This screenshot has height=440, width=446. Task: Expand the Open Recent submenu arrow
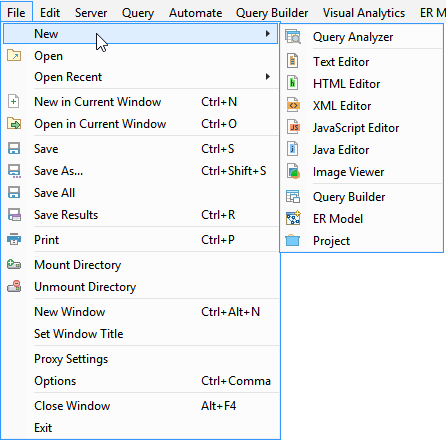pyautogui.click(x=268, y=77)
